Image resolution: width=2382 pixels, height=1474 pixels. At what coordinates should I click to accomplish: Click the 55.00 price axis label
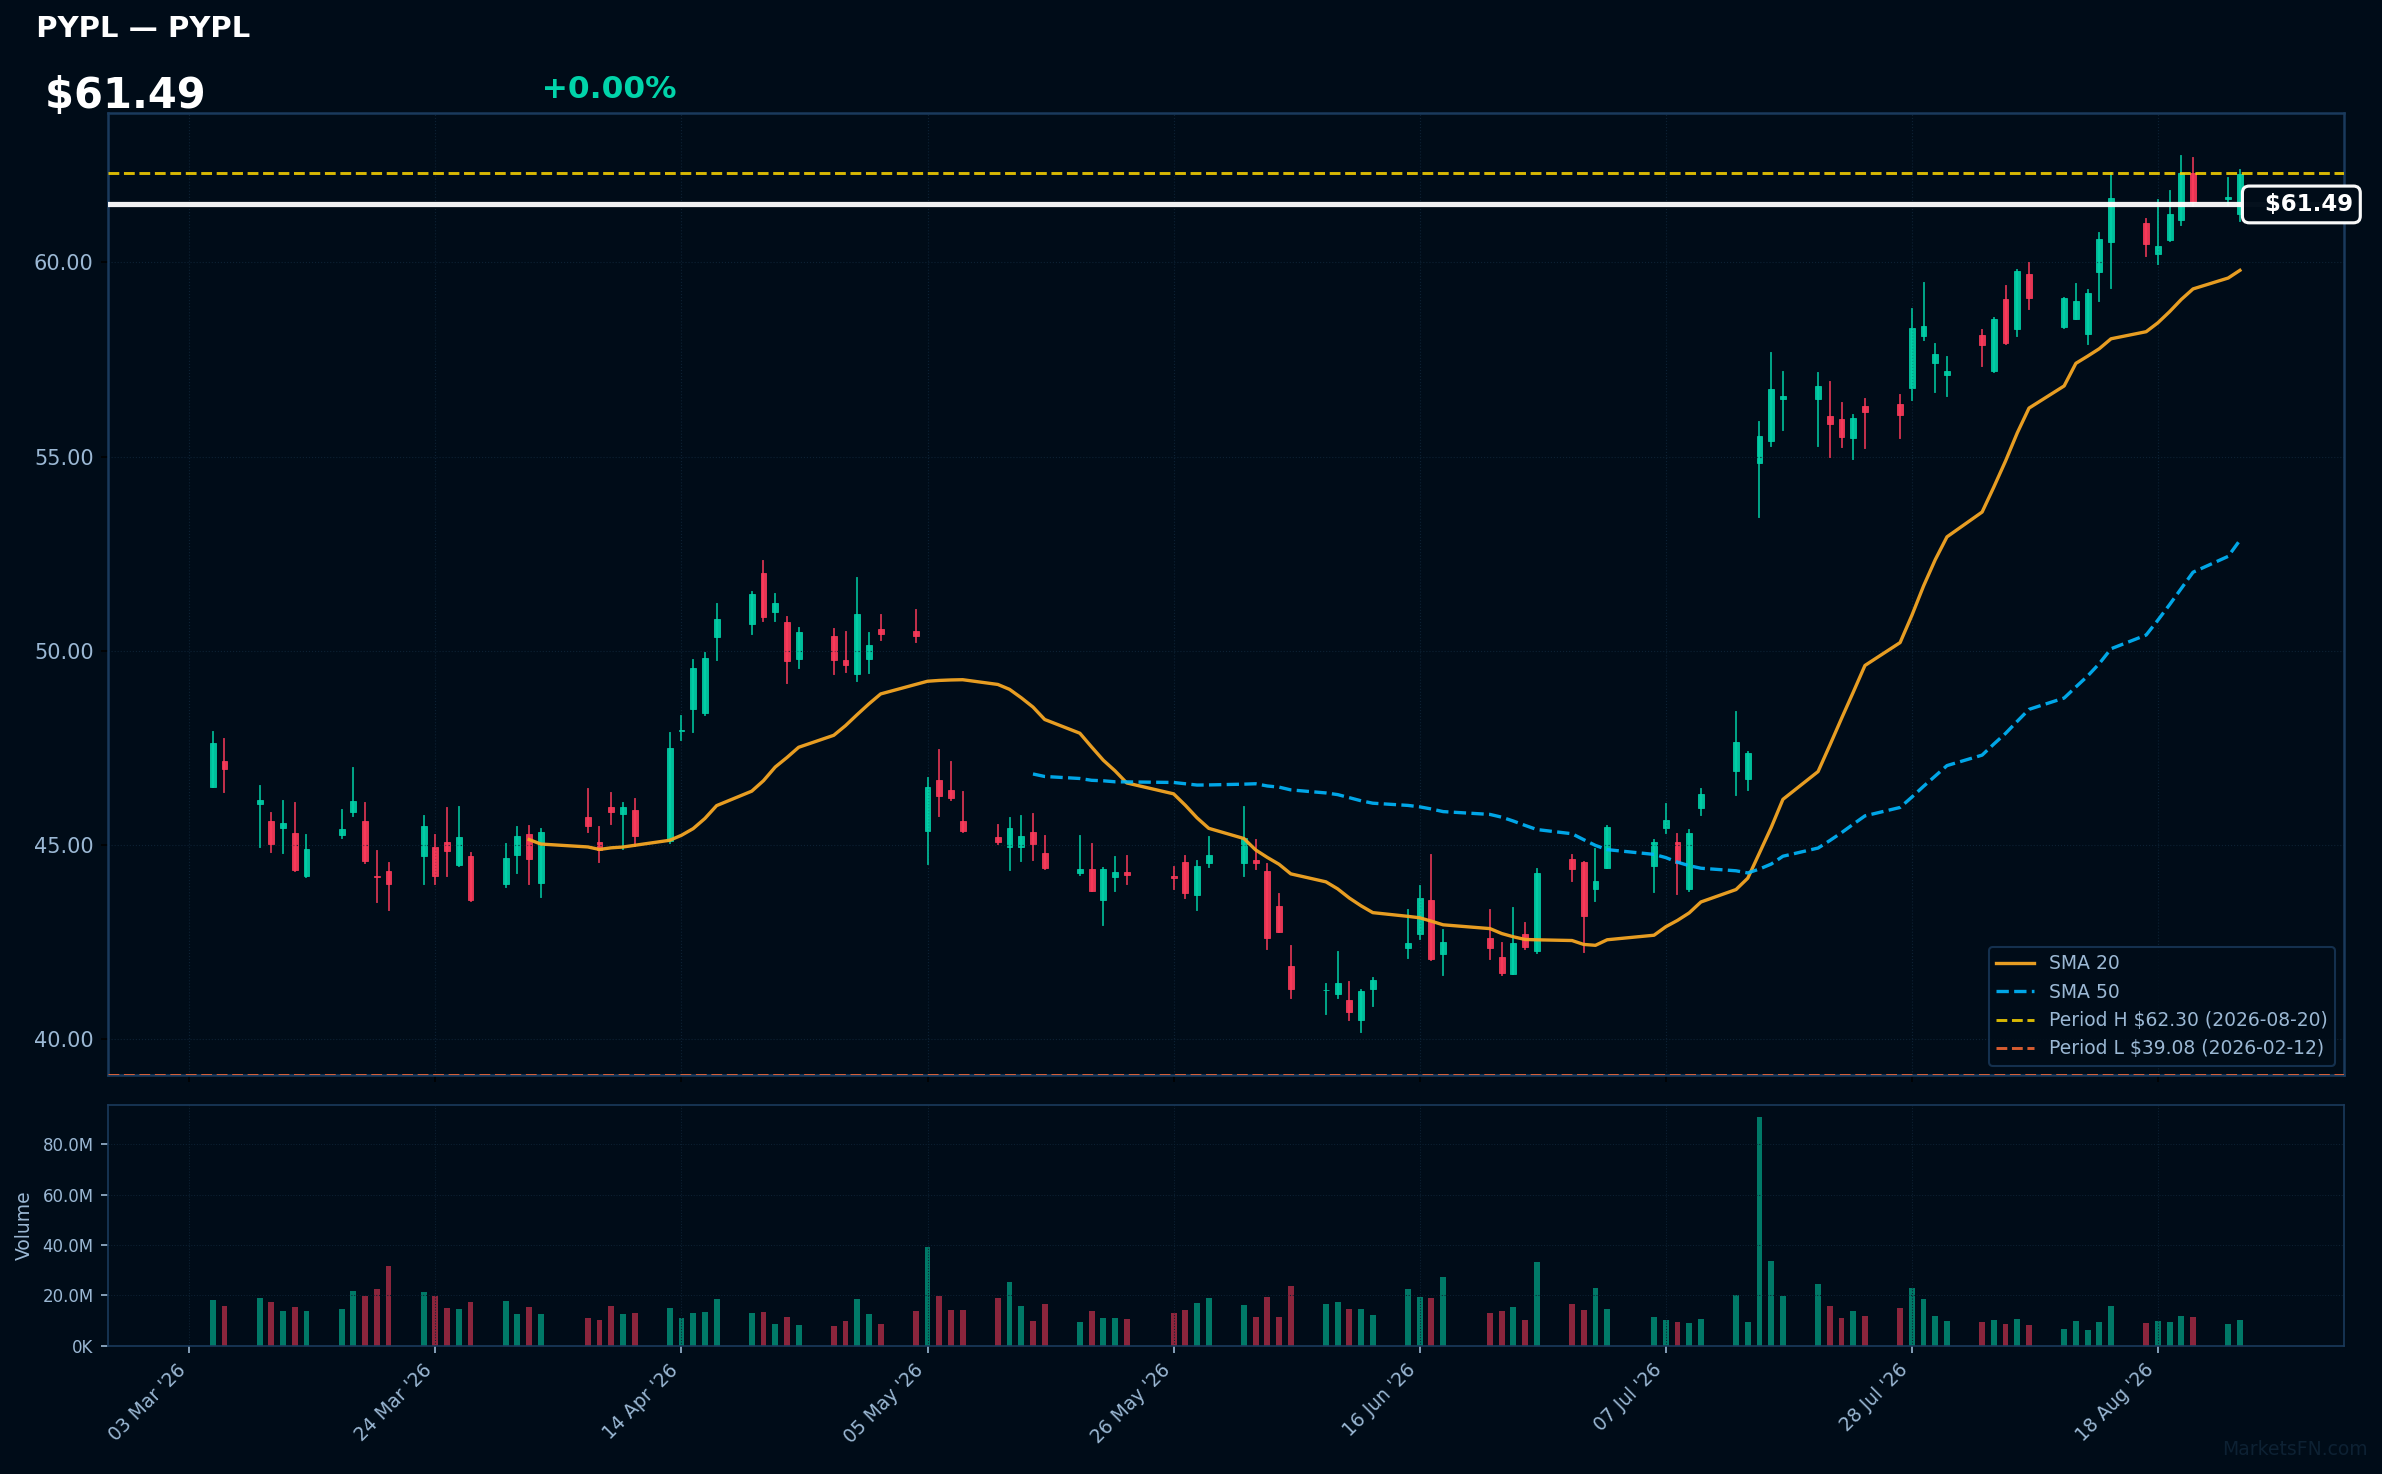pos(63,458)
